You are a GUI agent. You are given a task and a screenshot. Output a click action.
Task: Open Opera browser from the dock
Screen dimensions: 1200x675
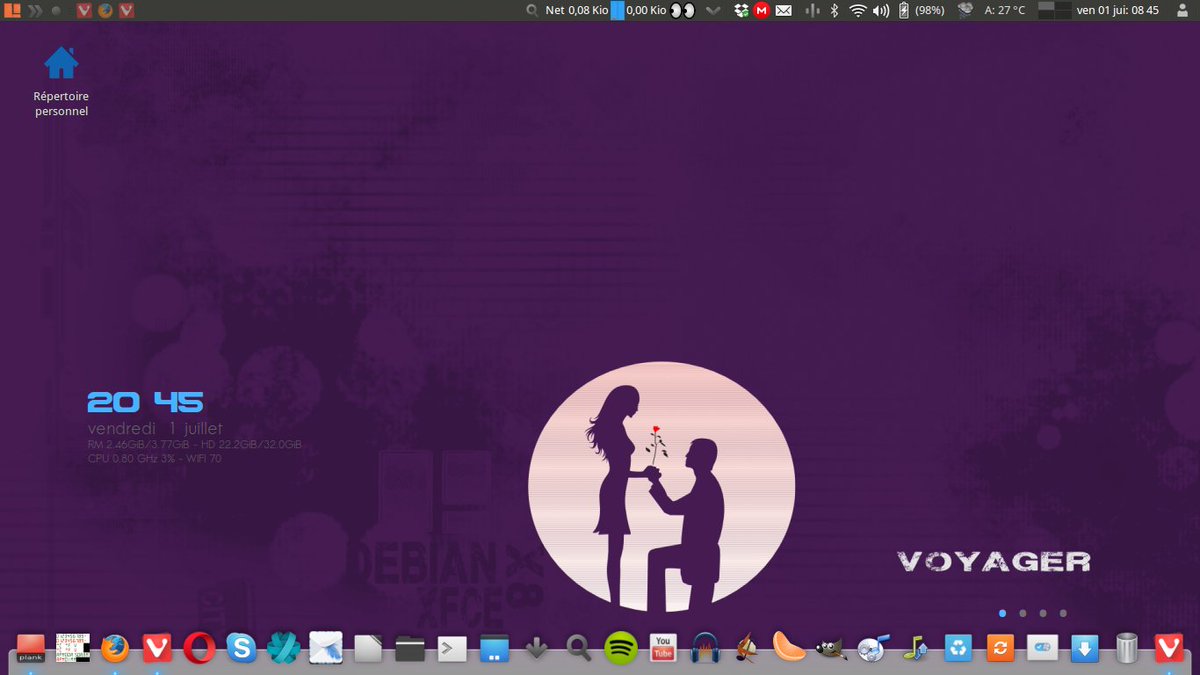point(198,648)
